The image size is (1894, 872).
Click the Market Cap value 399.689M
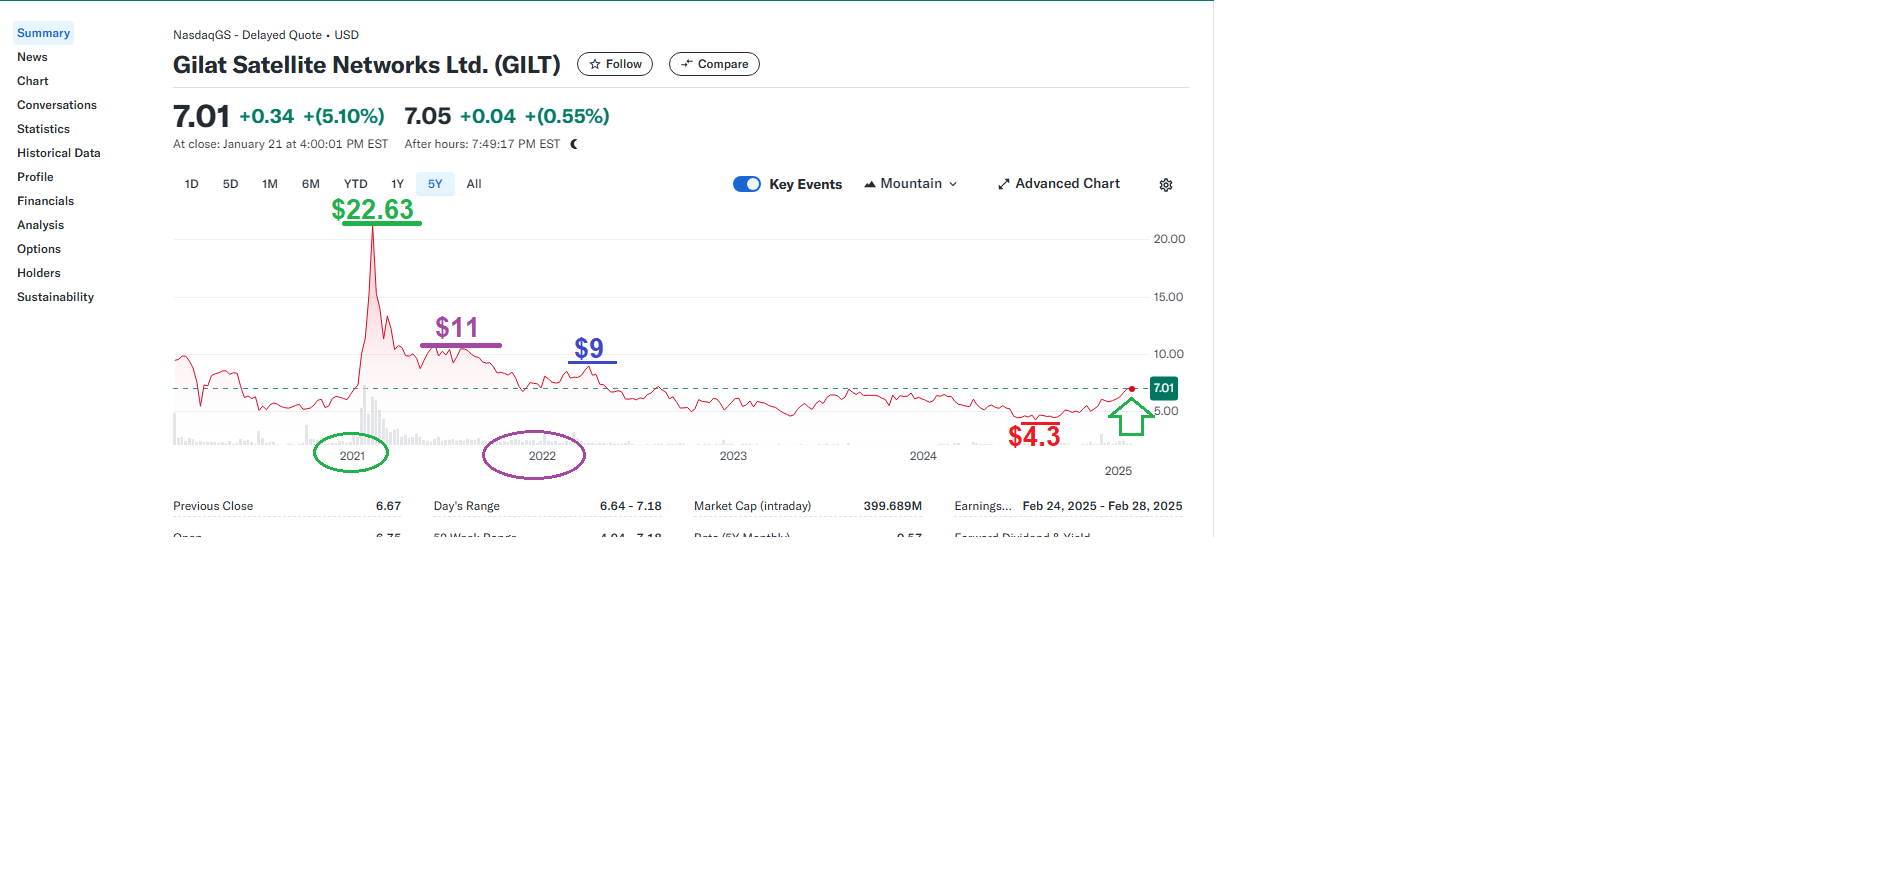[x=893, y=506]
